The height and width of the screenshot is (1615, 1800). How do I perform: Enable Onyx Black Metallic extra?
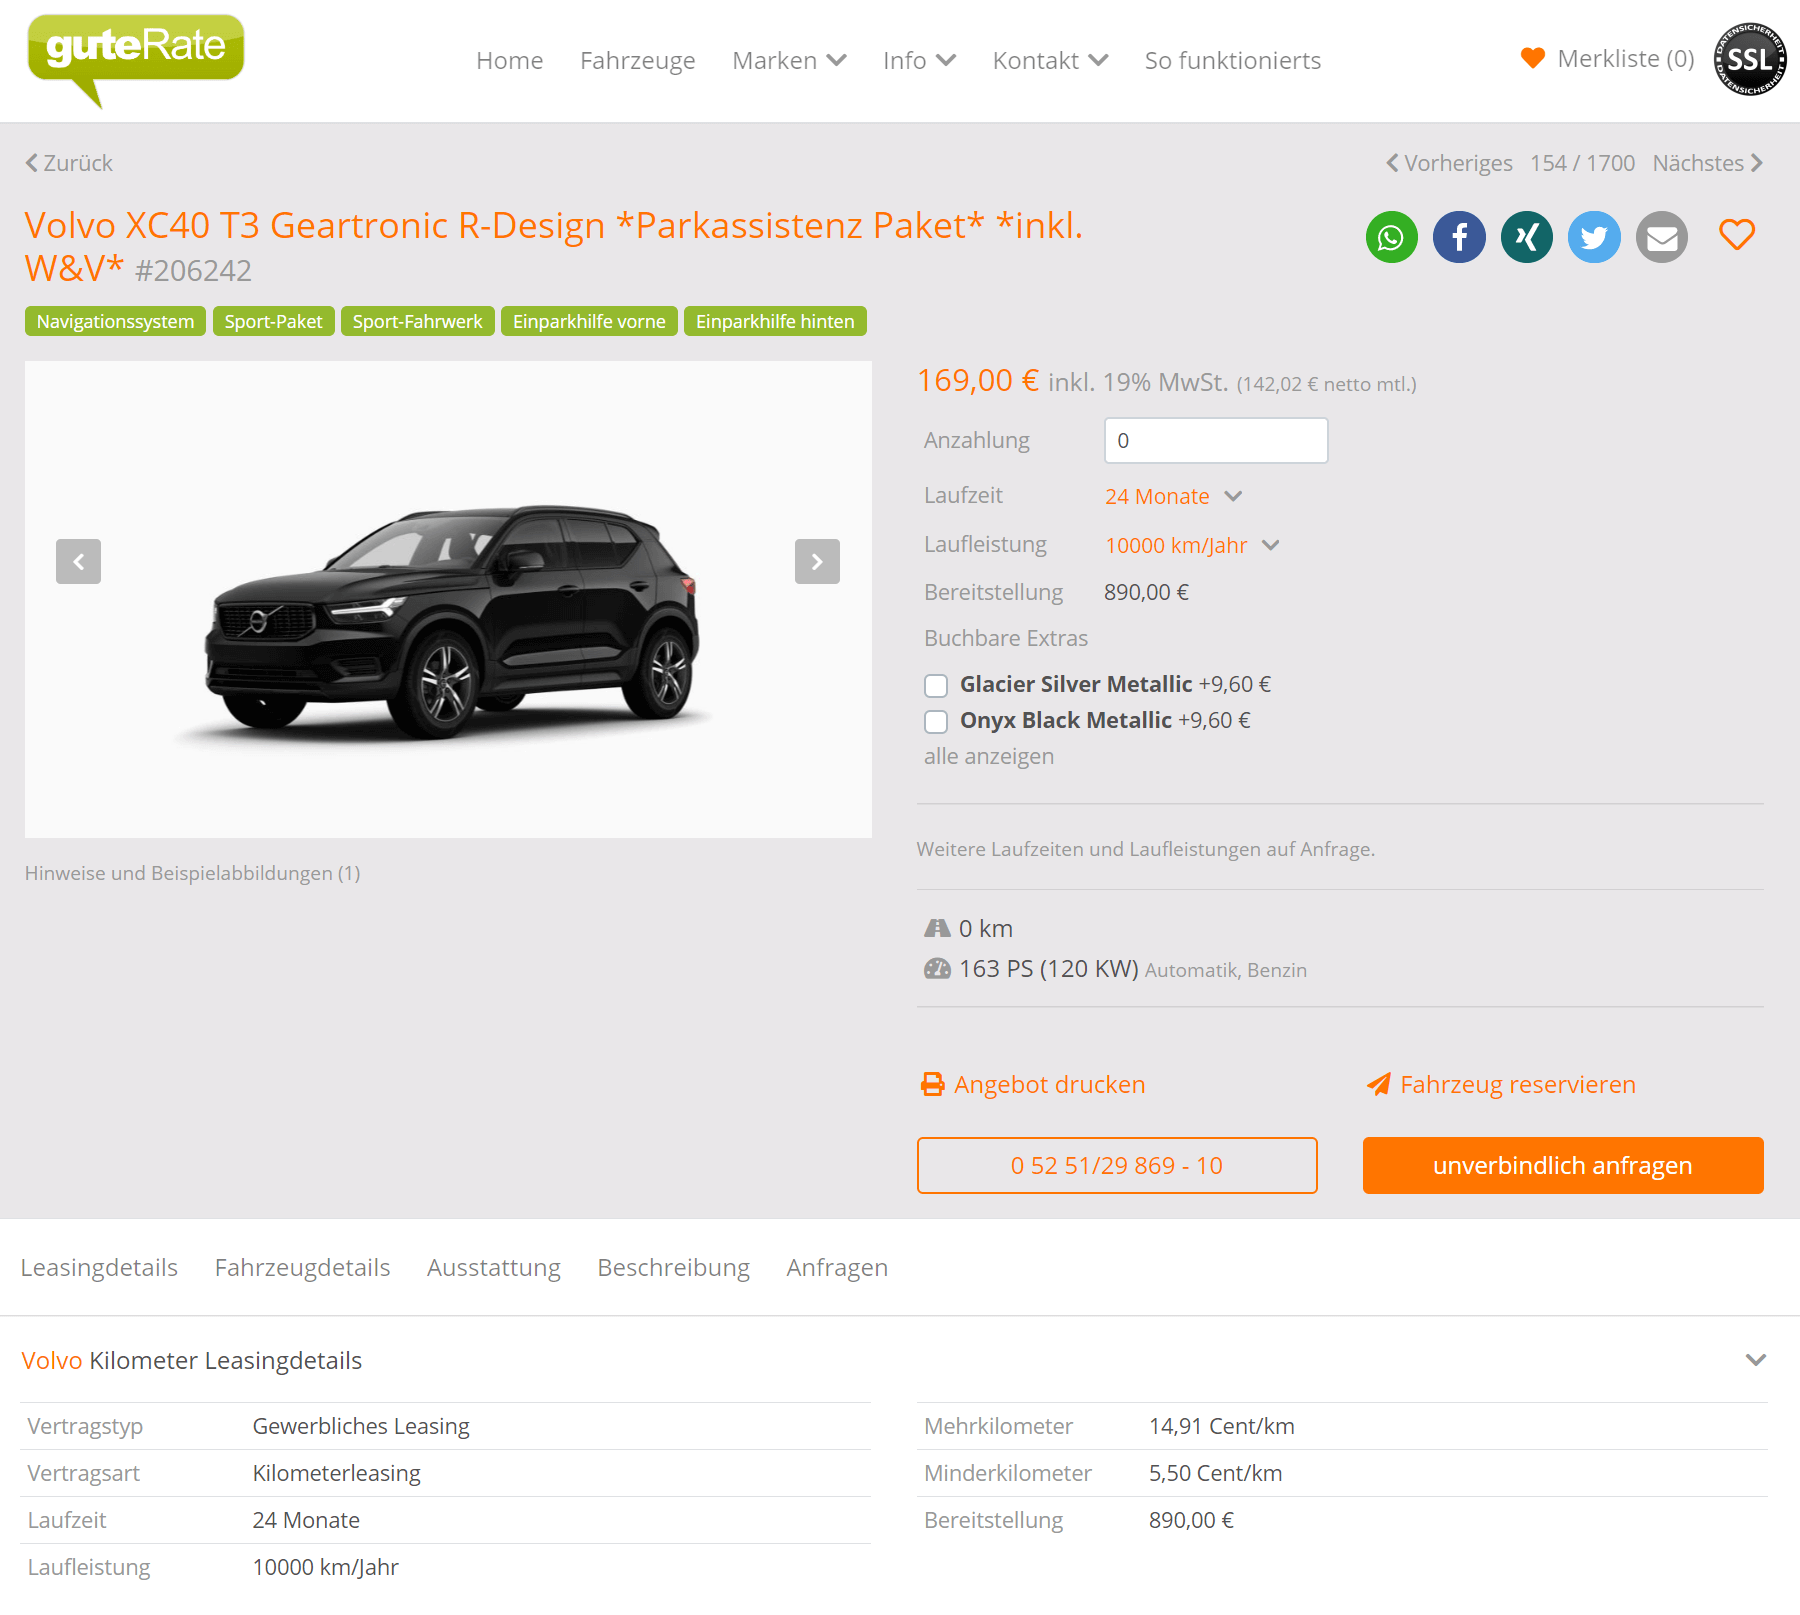[x=936, y=721]
